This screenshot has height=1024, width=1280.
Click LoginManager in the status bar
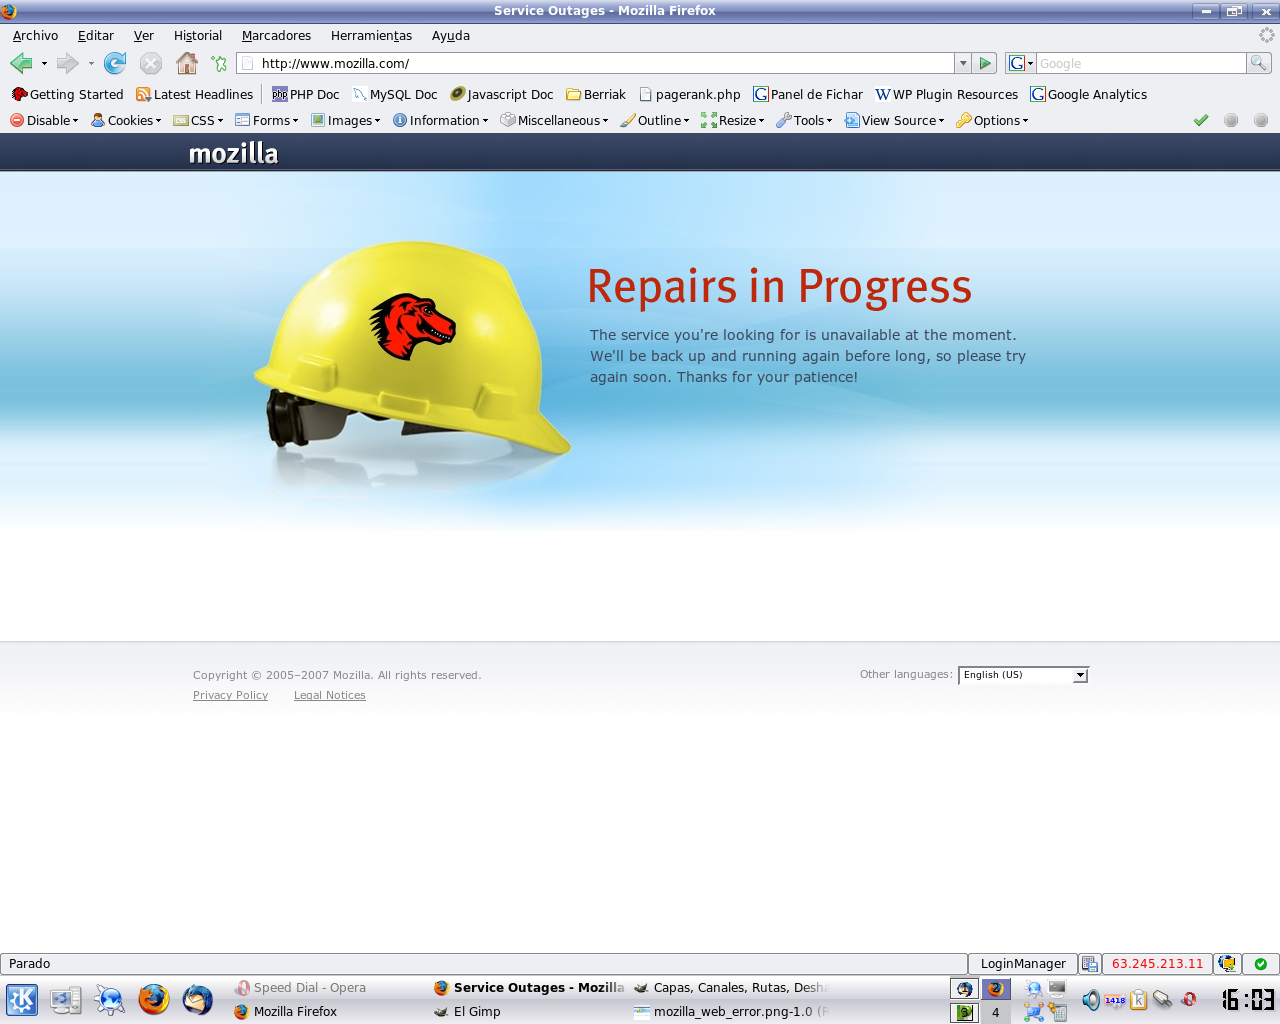(x=1023, y=964)
